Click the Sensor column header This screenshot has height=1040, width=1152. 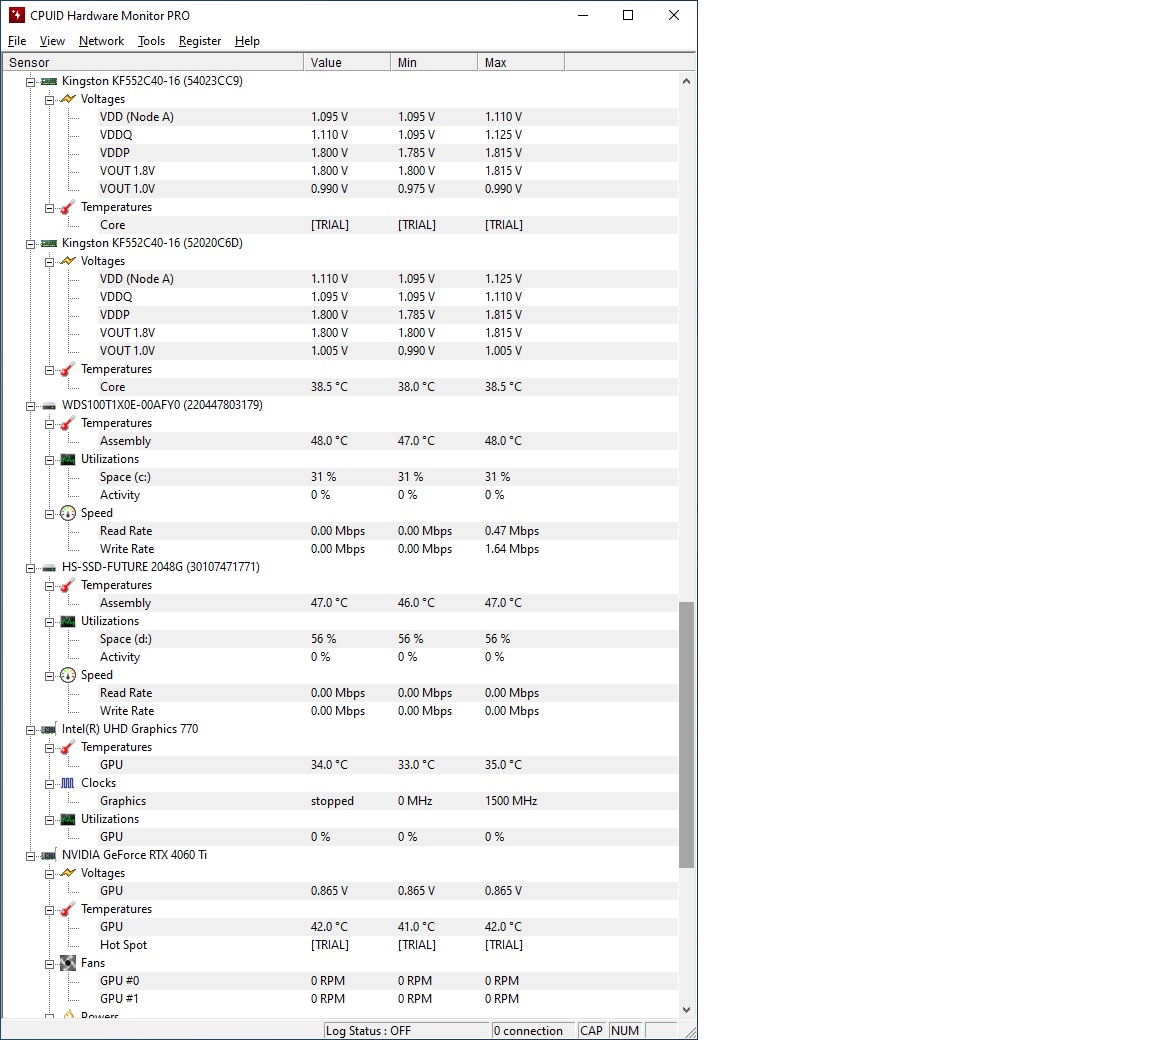click(153, 62)
